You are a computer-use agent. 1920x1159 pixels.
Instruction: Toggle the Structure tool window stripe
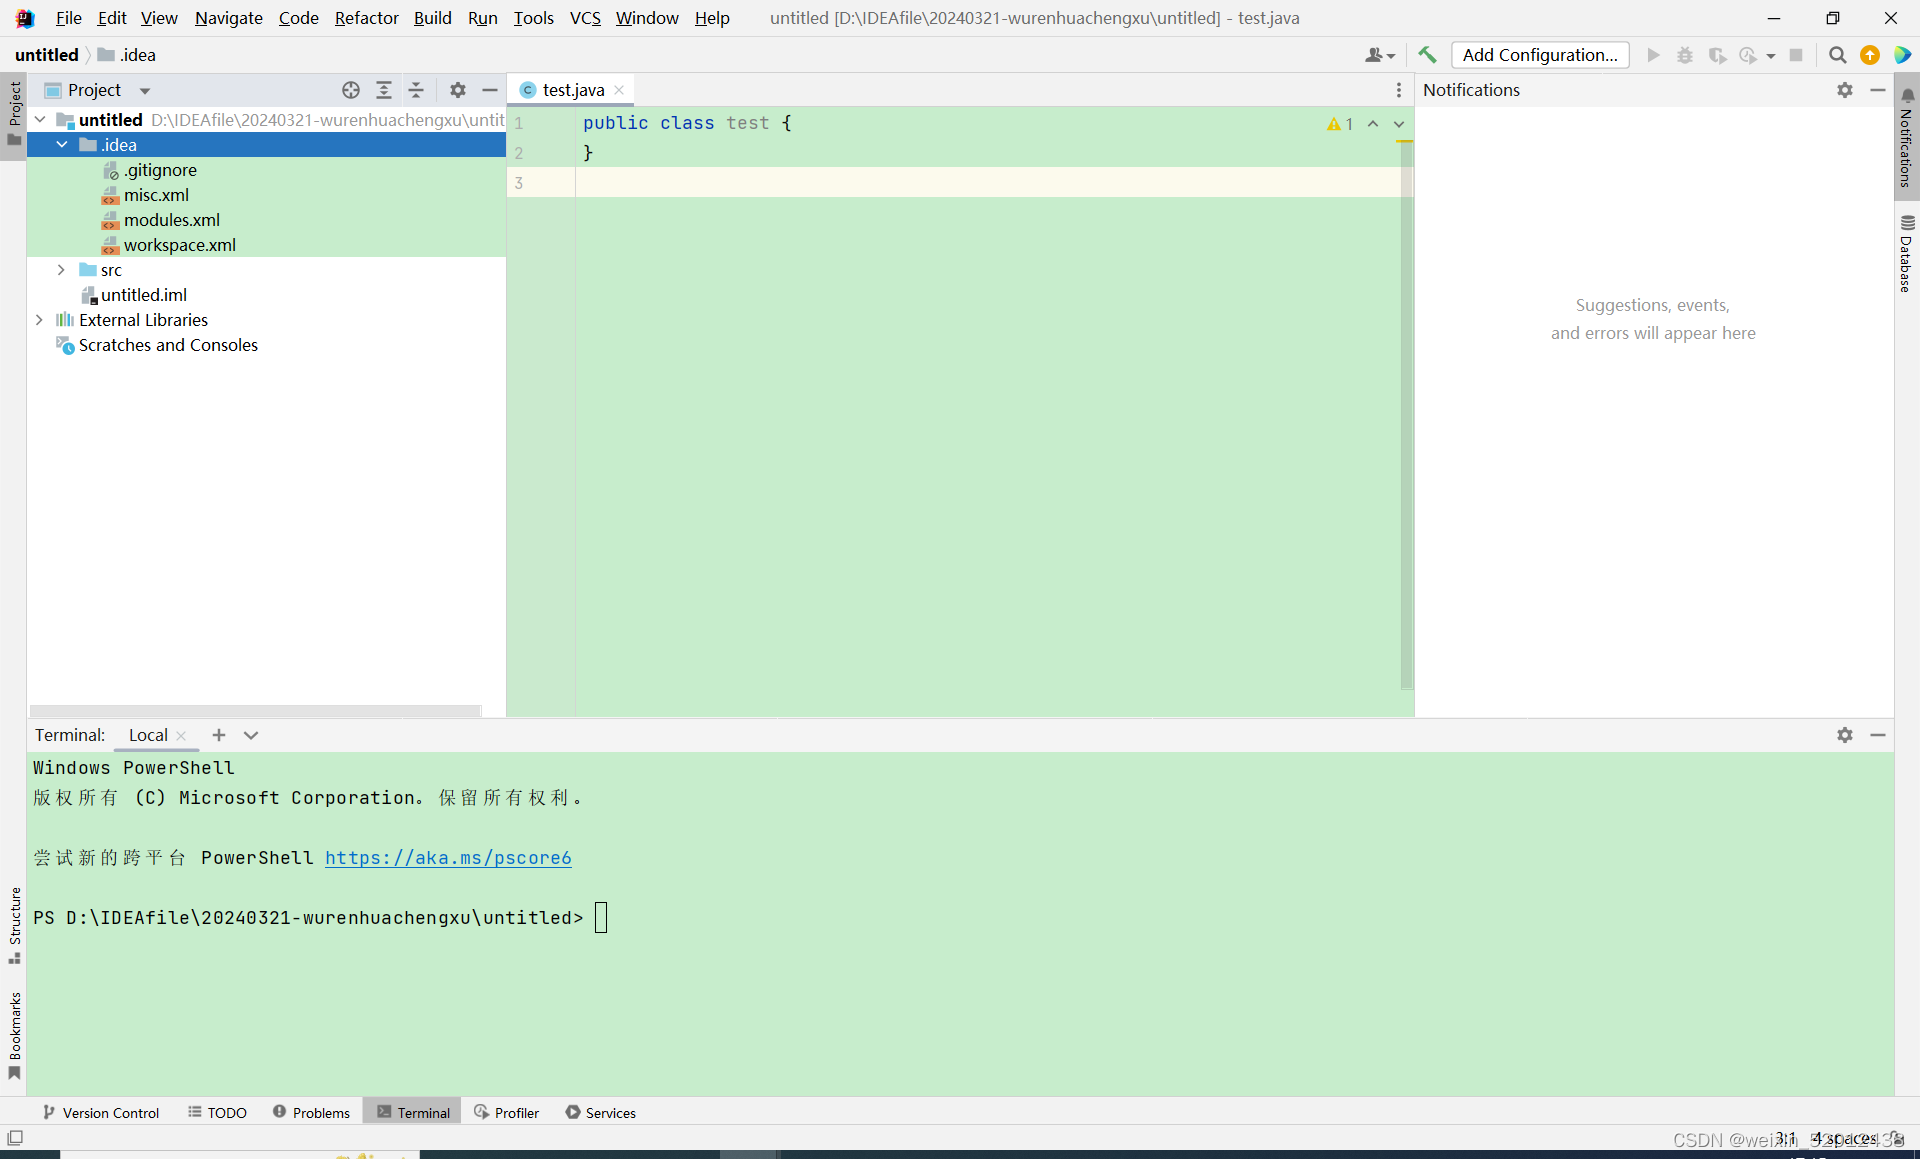[x=15, y=925]
